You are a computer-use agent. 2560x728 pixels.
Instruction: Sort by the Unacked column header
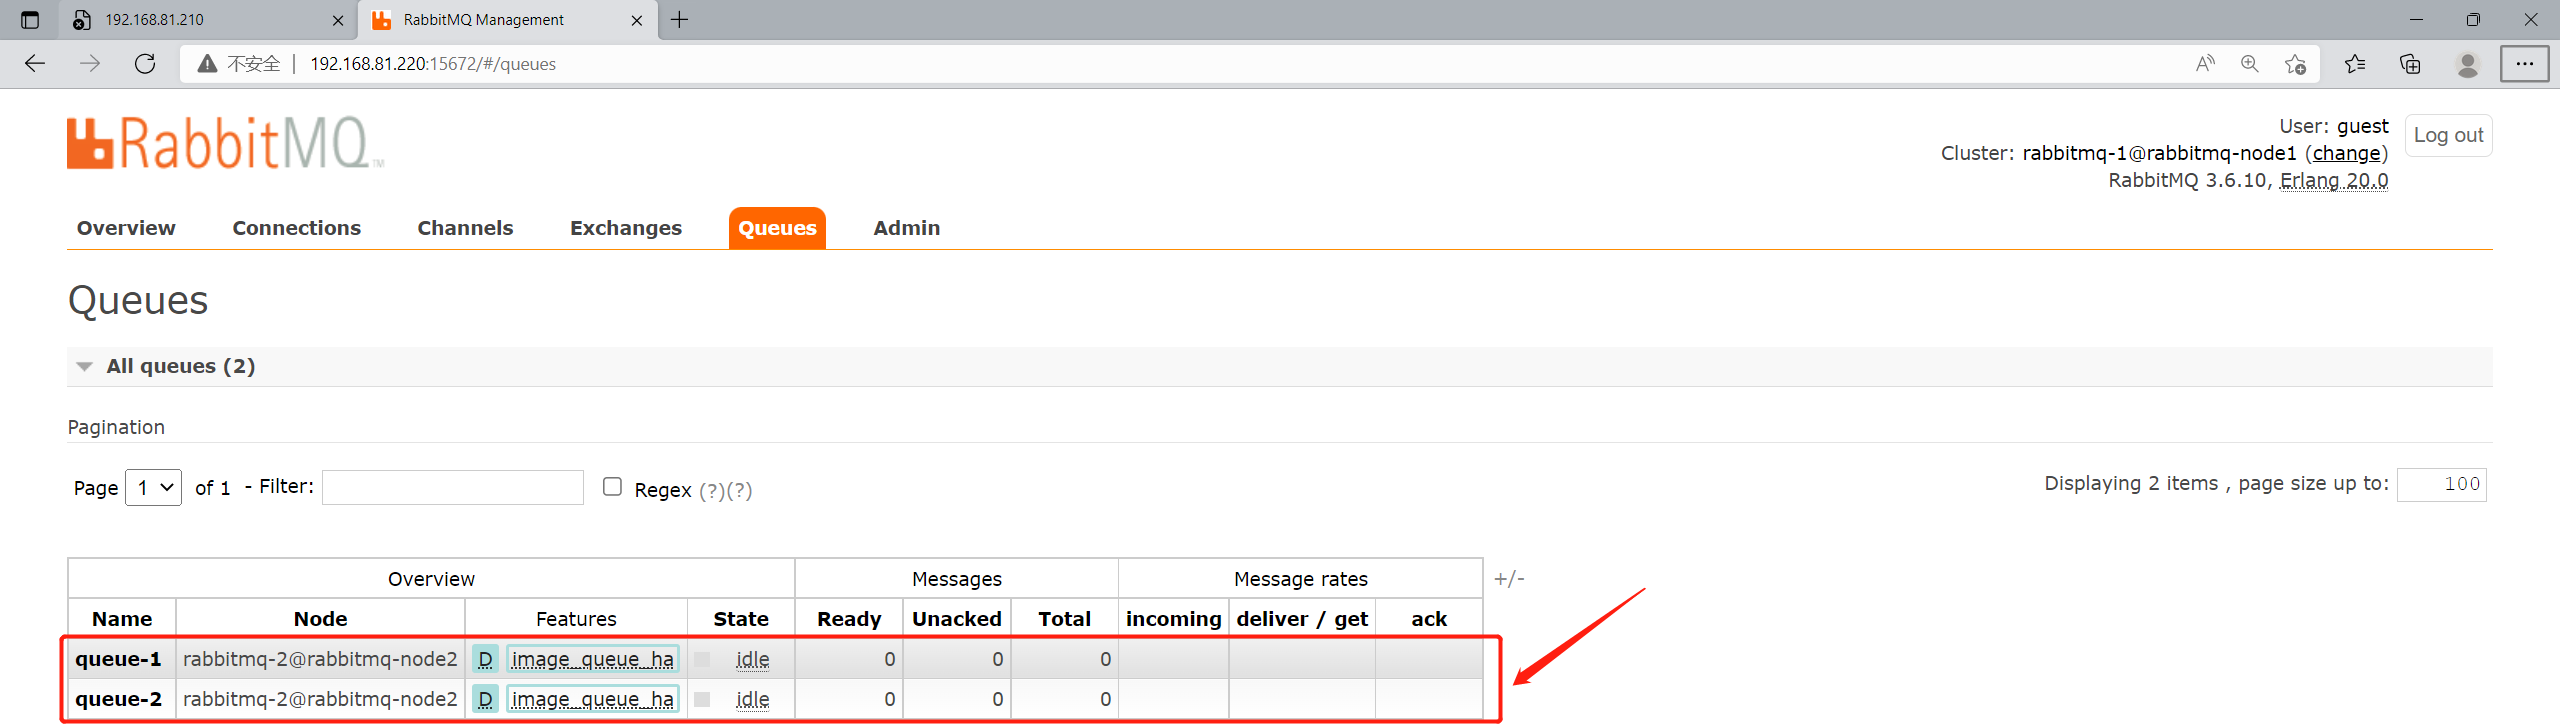tap(957, 619)
